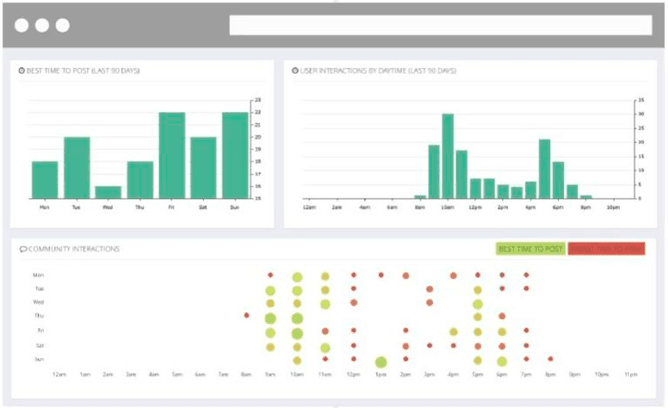Select the 11am bar in User Interactions chart
Screen dimensions: 668x408
pos(461,174)
